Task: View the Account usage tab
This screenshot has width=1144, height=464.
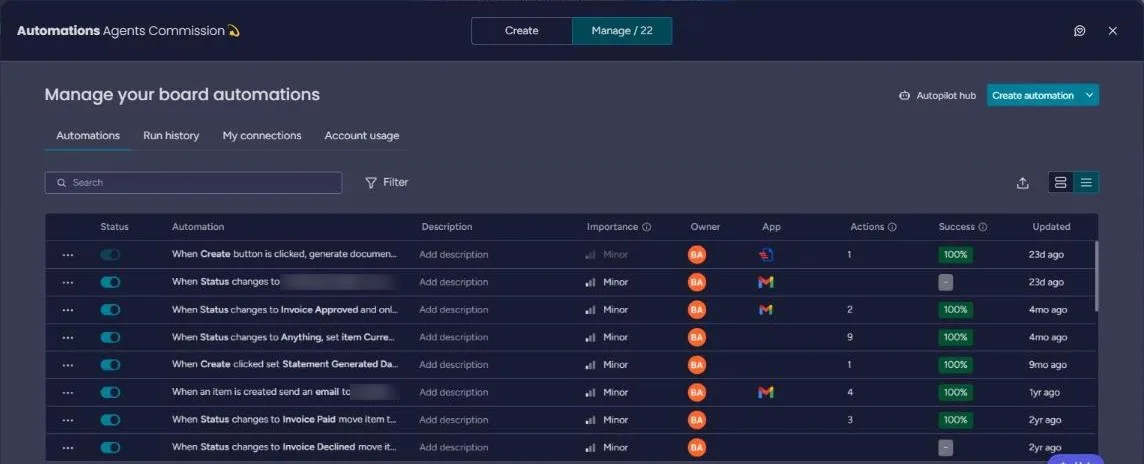Action: coord(362,136)
